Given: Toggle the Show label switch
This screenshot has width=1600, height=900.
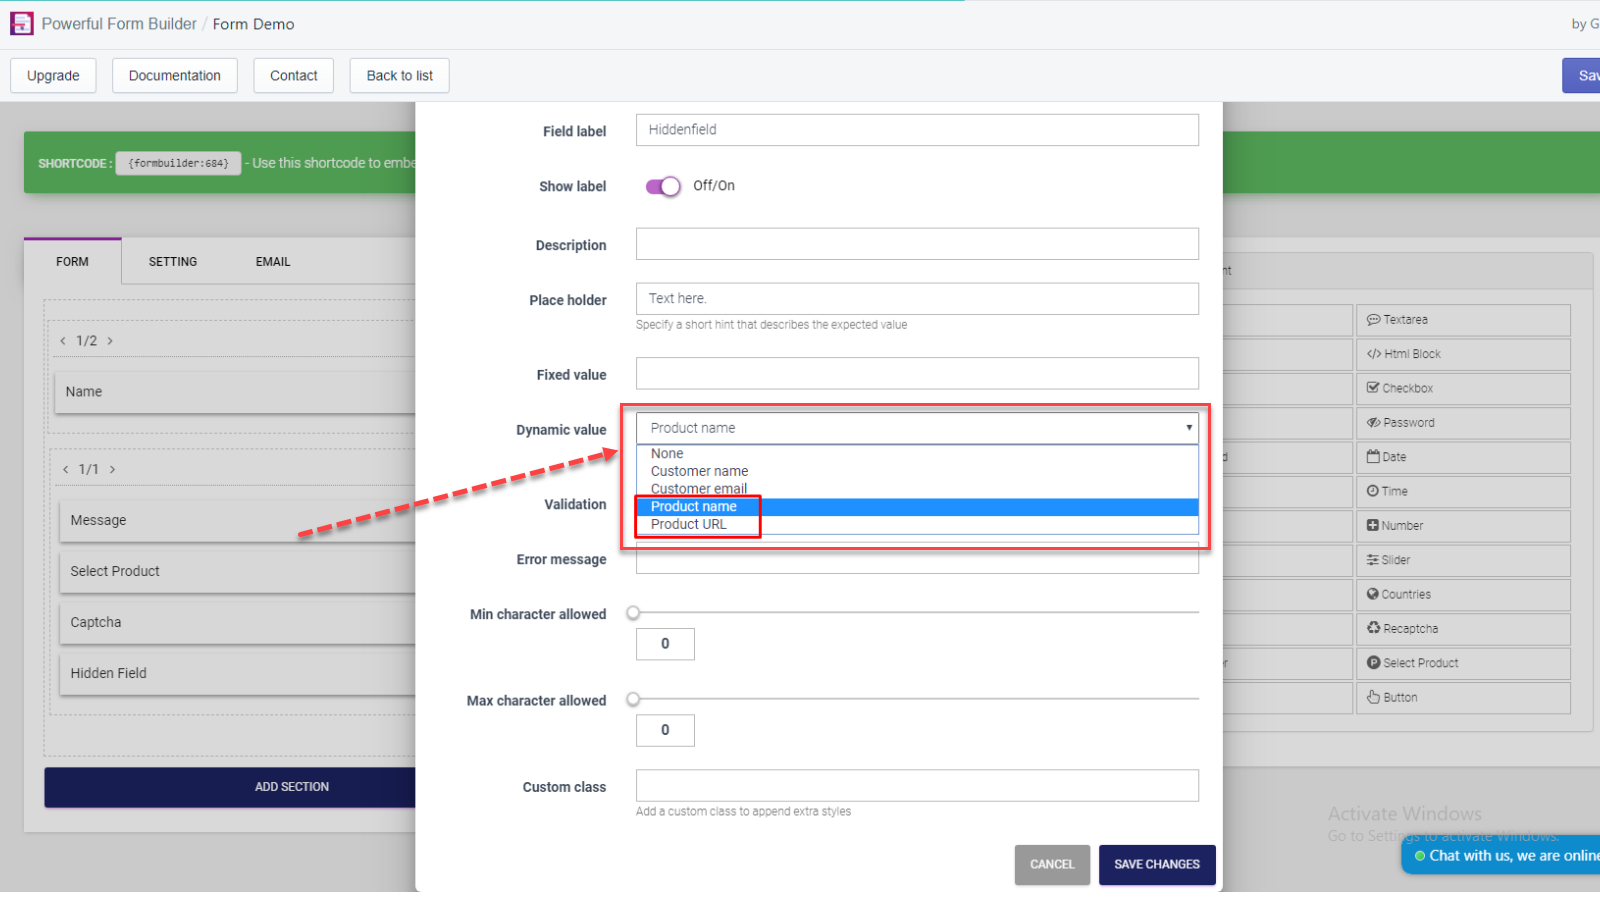Looking at the screenshot, I should [662, 187].
